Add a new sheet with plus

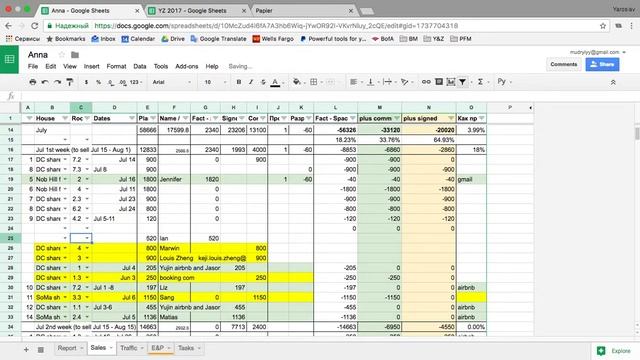(26, 350)
